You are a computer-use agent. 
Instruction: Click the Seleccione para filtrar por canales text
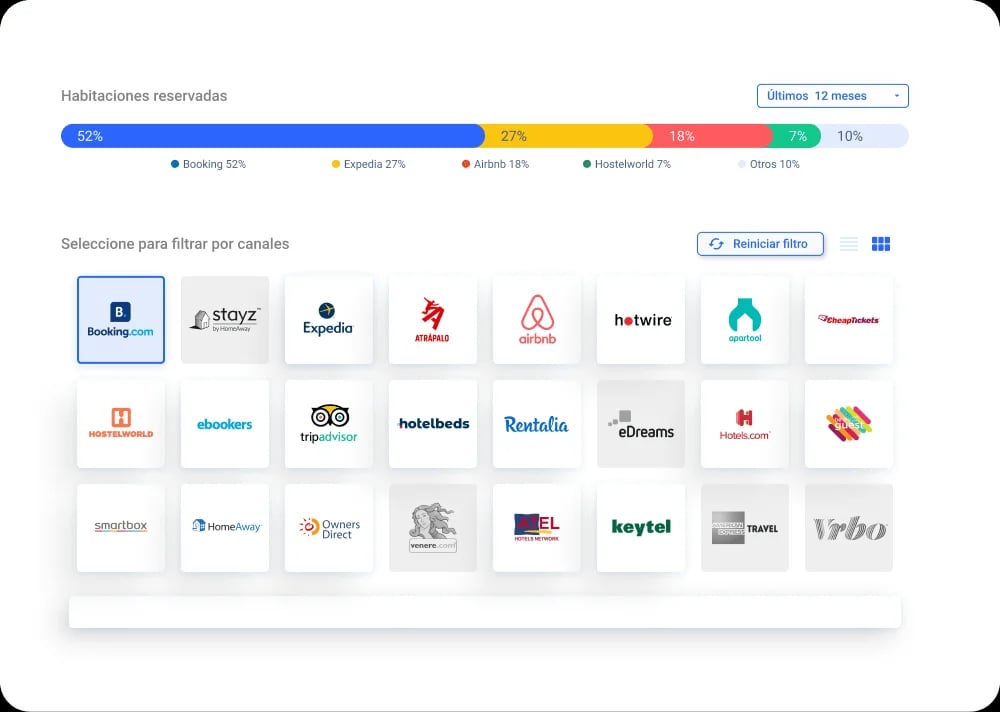point(175,244)
